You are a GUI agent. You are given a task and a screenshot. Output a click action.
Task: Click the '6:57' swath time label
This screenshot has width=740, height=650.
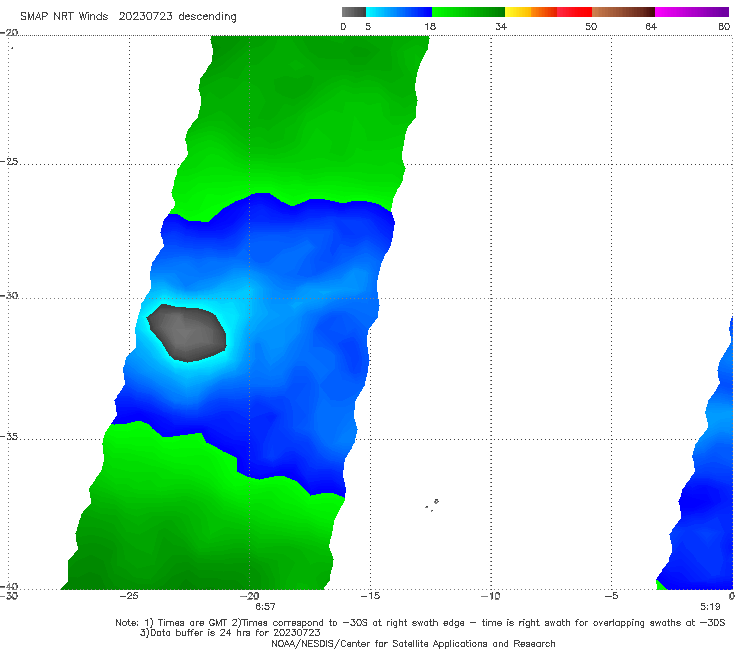[265, 607]
